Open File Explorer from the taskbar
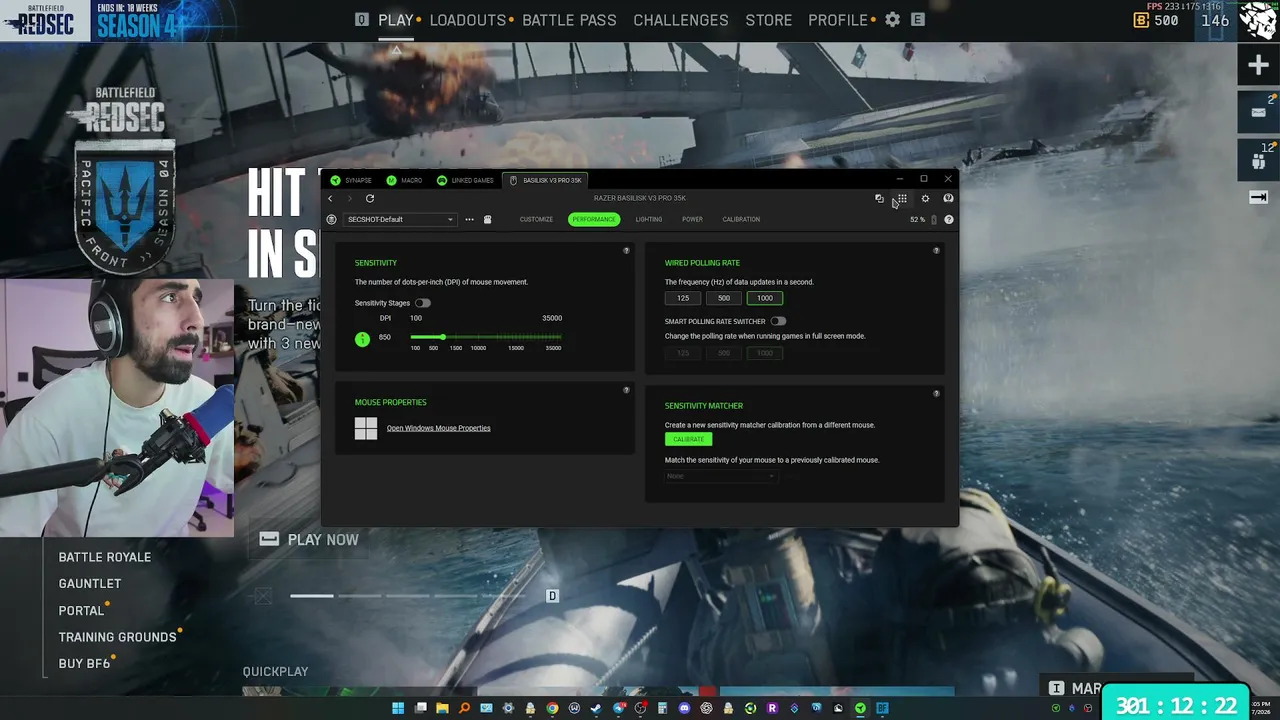Viewport: 1280px width, 720px height. pos(442,708)
